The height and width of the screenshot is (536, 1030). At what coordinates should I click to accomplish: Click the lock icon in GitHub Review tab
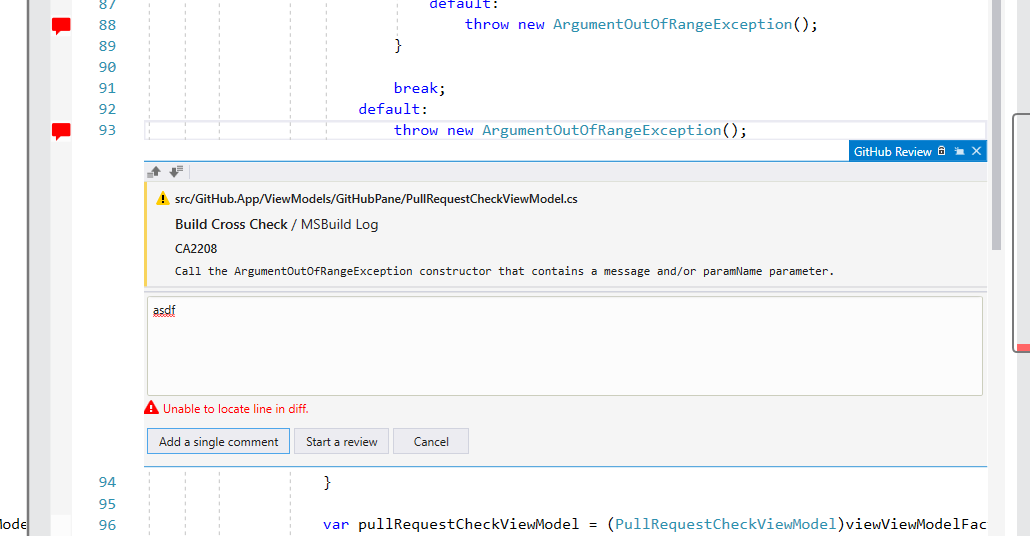(x=941, y=151)
